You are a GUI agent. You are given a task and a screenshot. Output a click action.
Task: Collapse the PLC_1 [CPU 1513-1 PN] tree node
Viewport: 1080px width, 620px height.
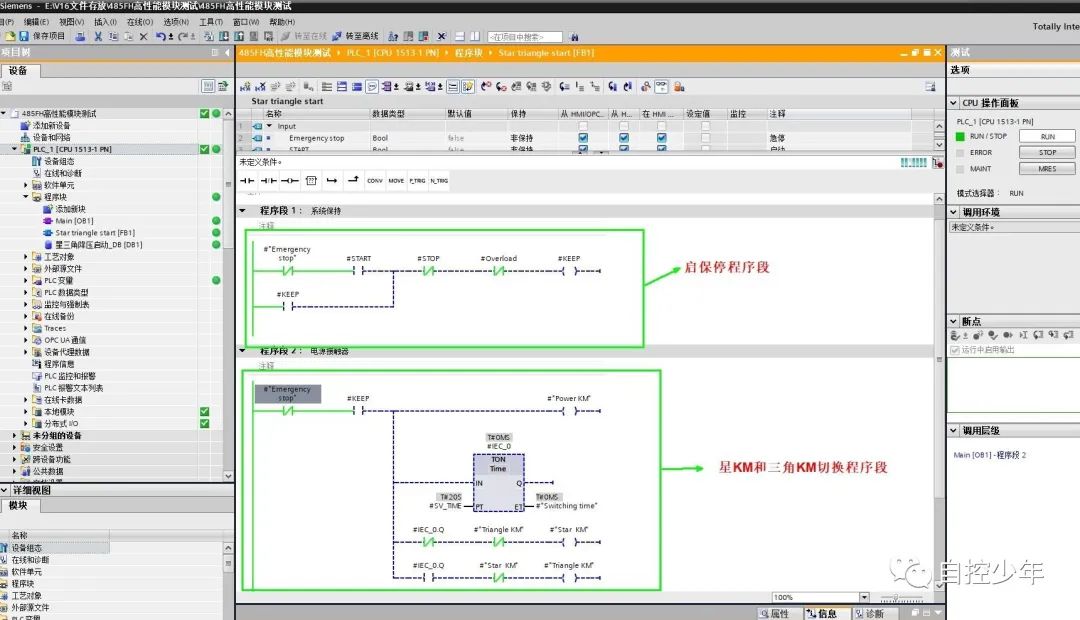pos(14,149)
